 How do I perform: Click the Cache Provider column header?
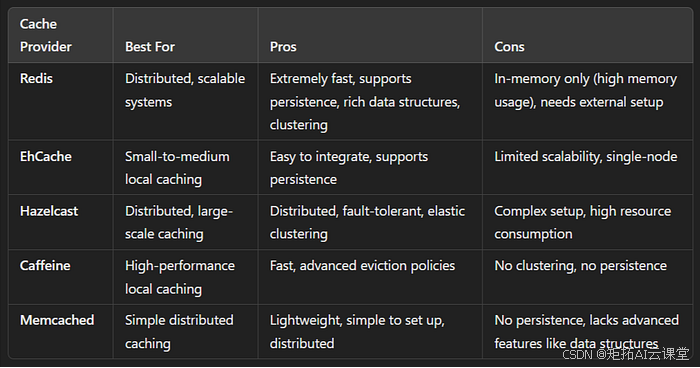coord(46,35)
